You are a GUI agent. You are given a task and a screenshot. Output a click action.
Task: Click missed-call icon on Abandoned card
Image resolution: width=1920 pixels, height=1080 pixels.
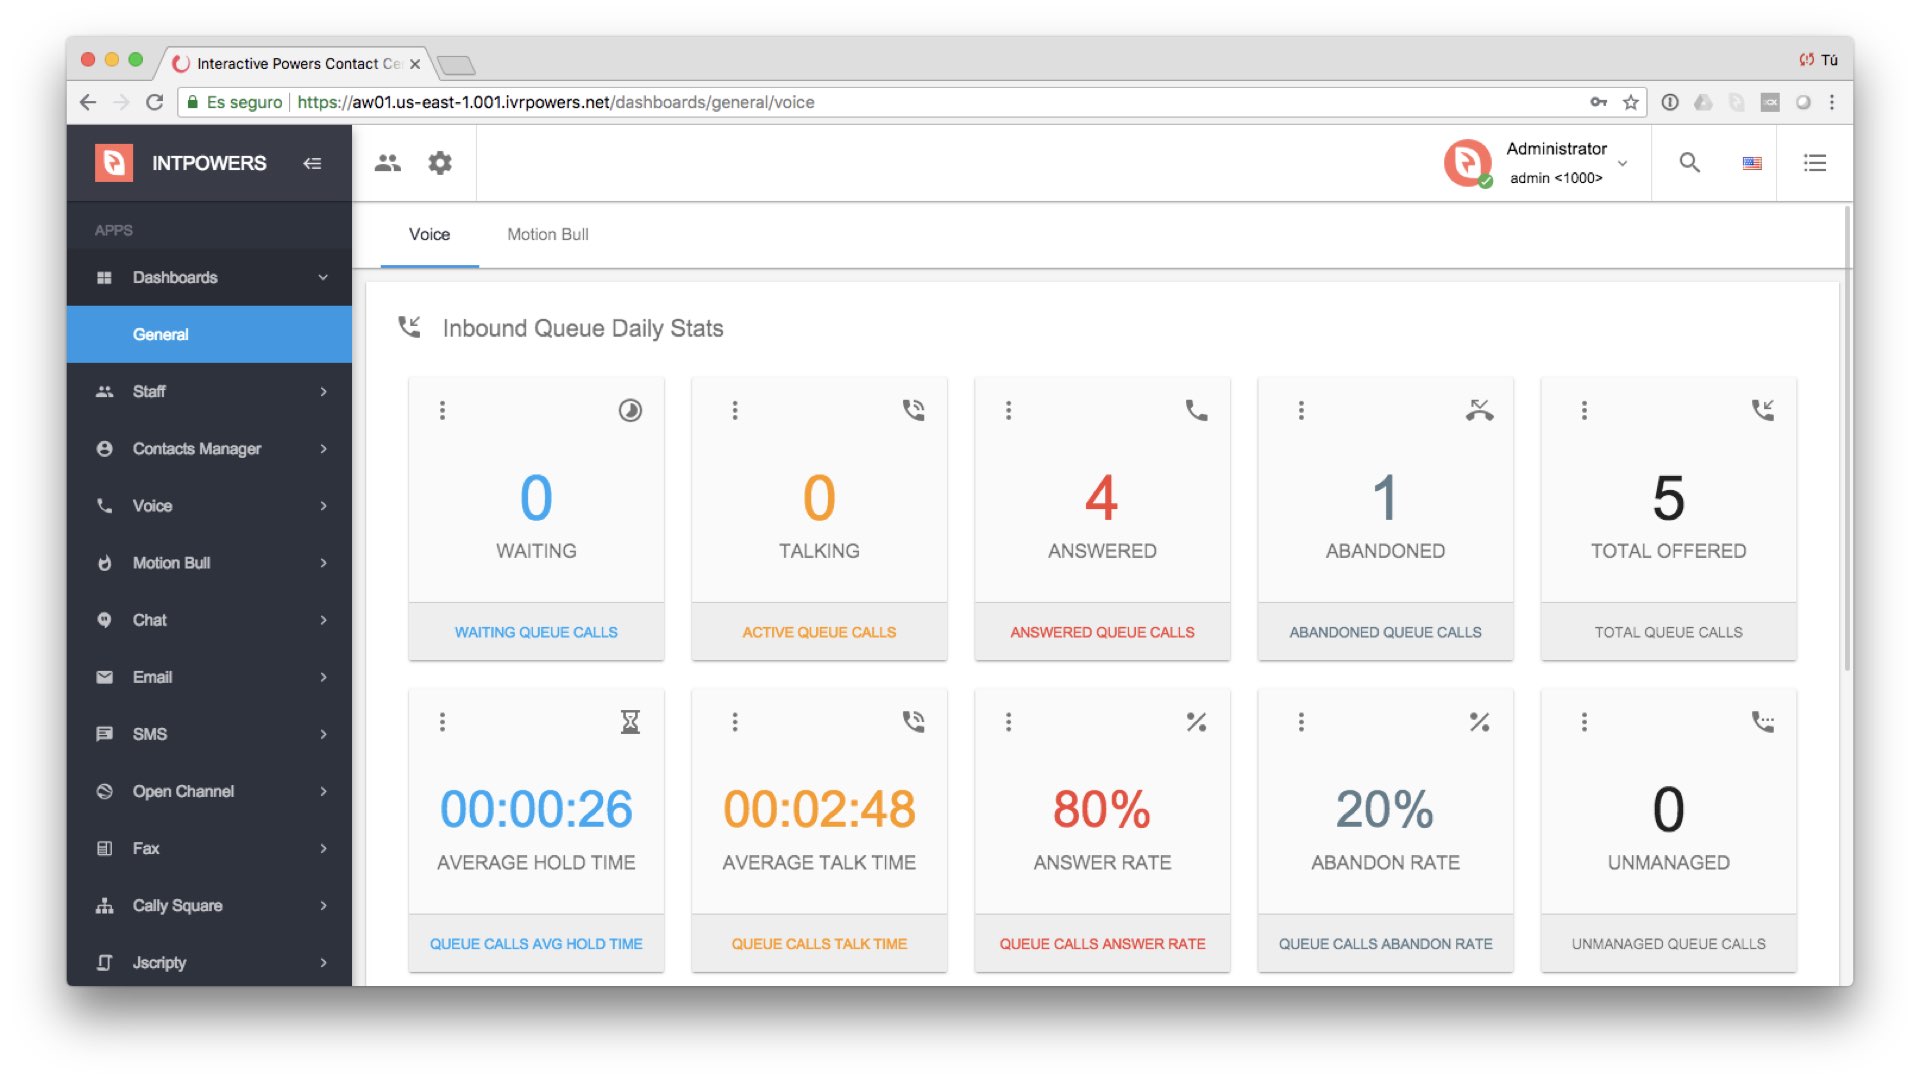(1479, 410)
